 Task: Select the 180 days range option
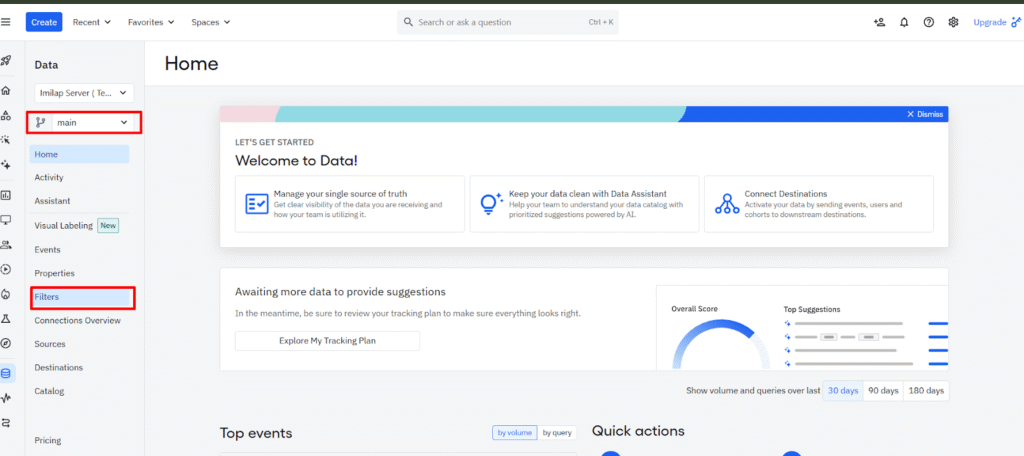[925, 391]
